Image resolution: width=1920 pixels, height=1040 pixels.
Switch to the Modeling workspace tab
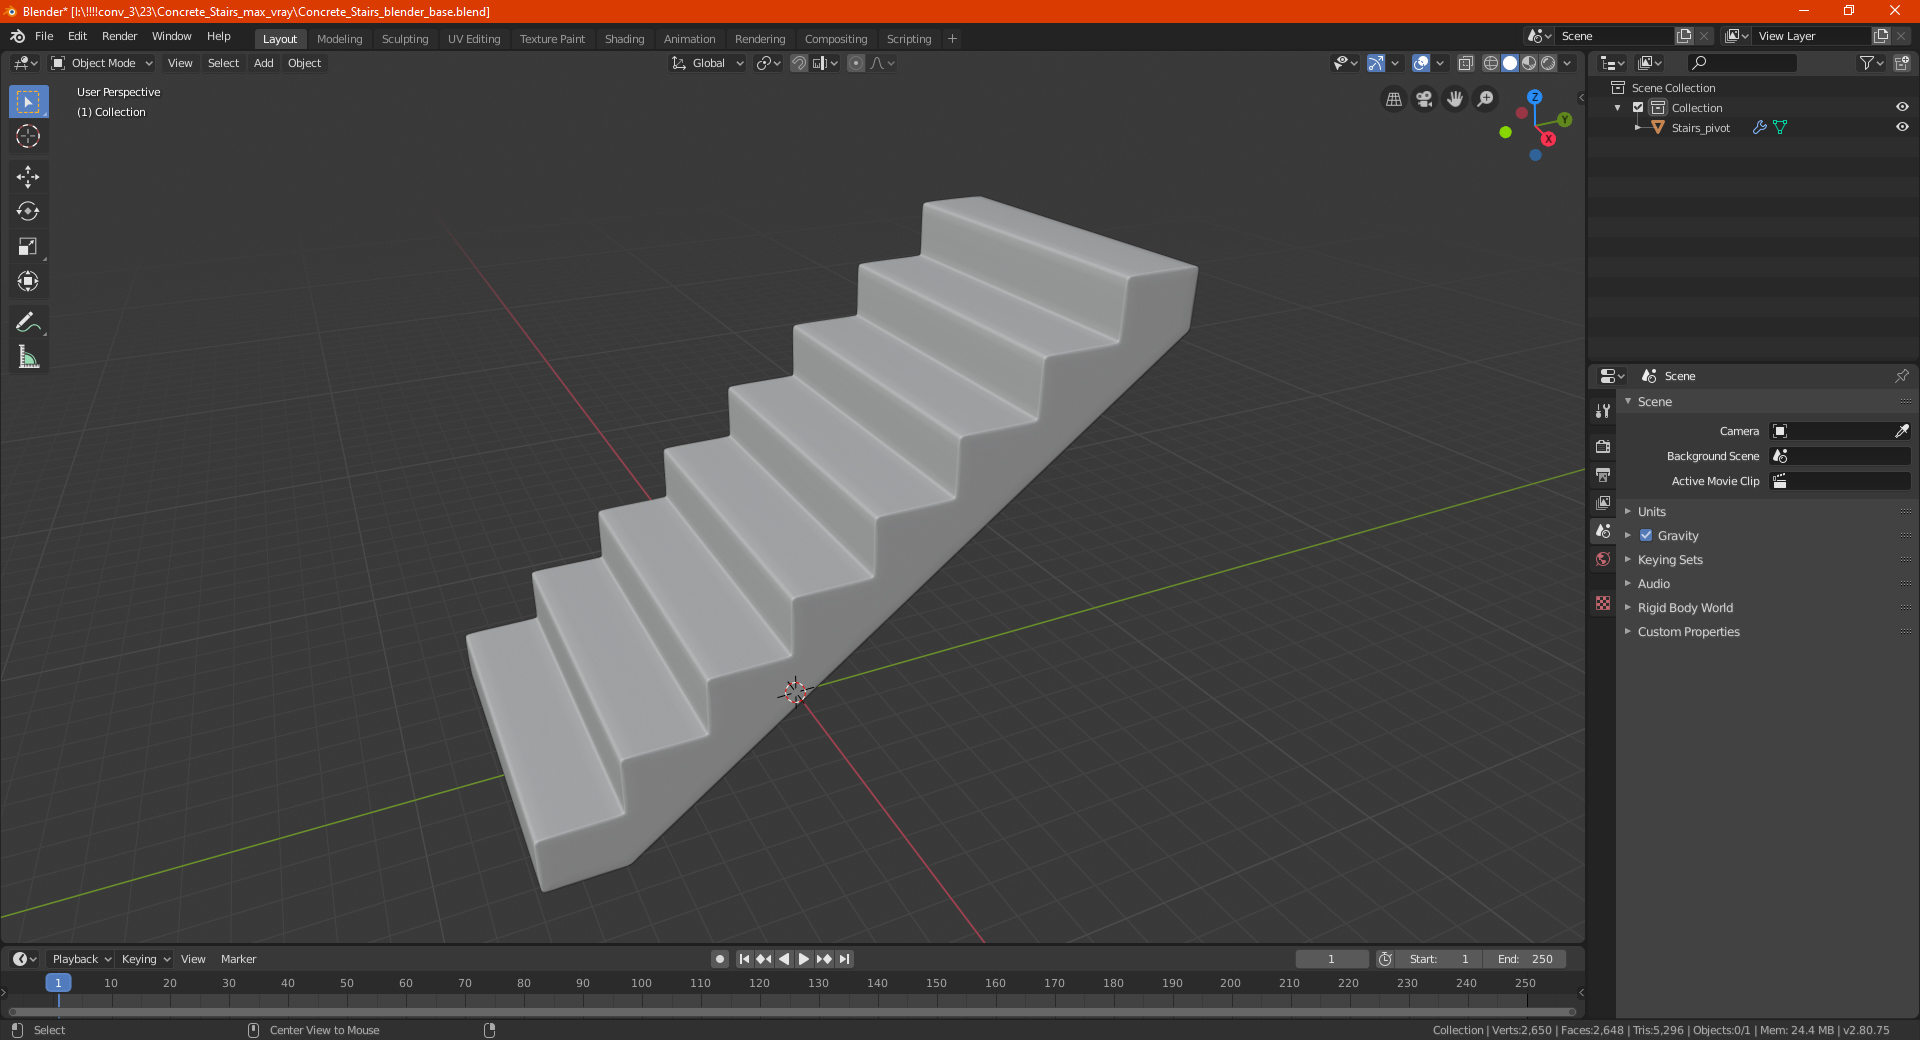pyautogui.click(x=339, y=39)
